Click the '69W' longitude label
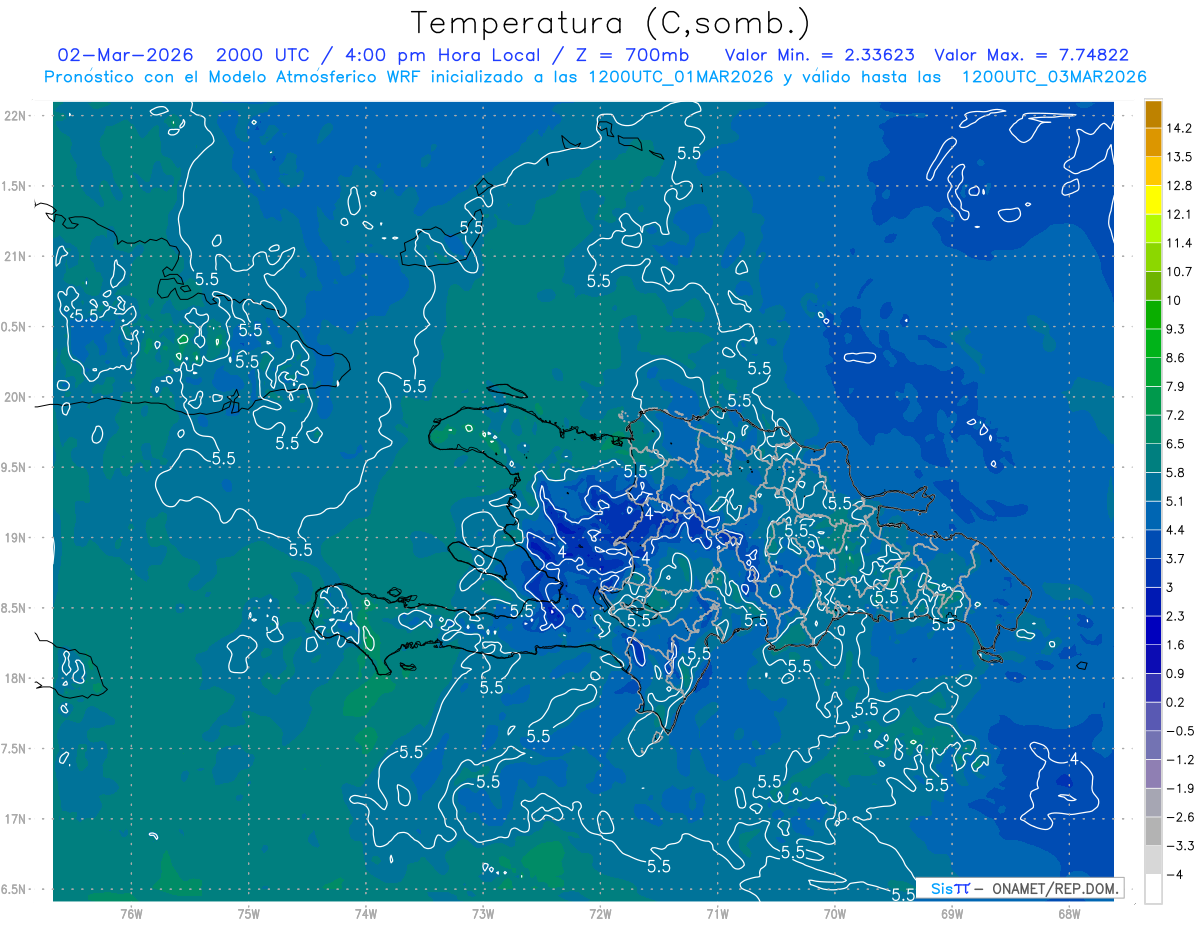 pyautogui.click(x=952, y=912)
